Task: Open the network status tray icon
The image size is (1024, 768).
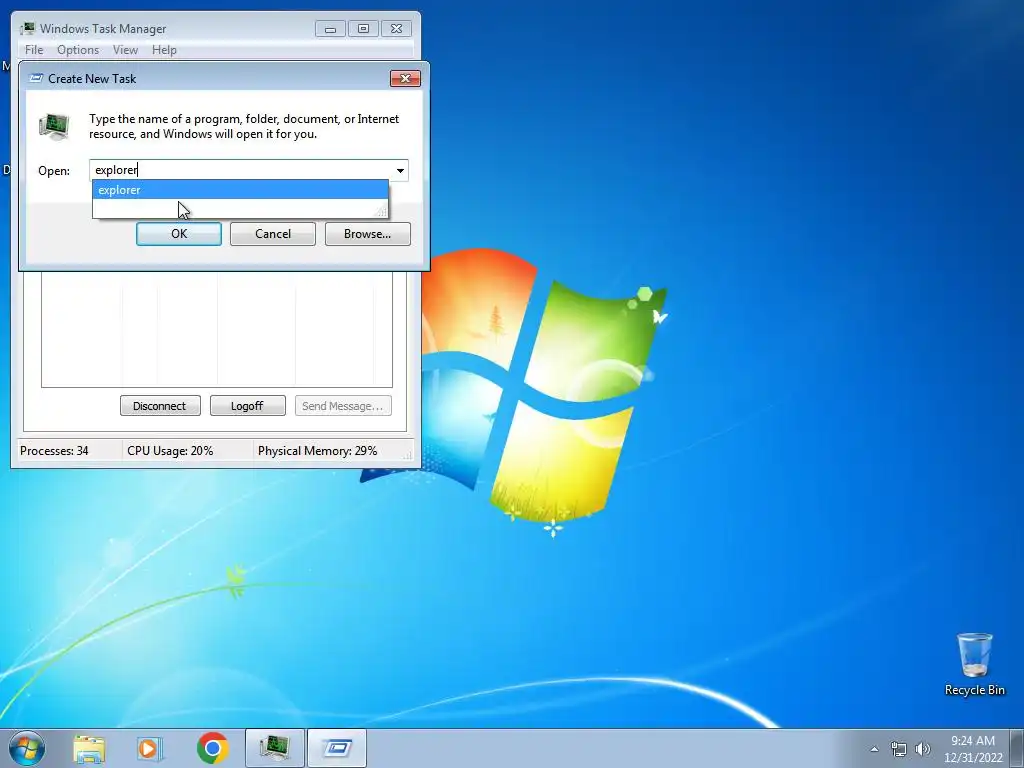Action: tap(899, 750)
